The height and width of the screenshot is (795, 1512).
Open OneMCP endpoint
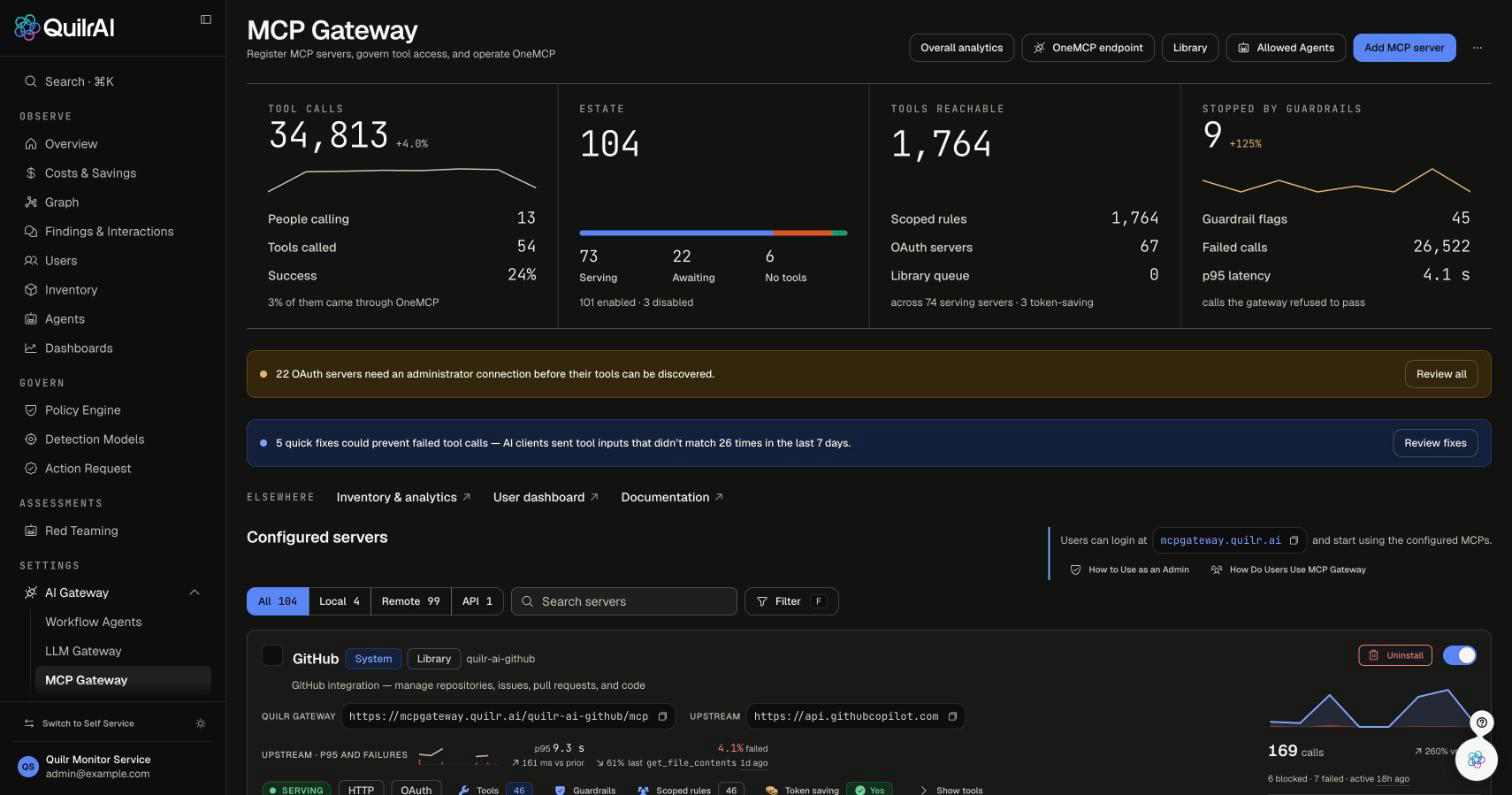click(x=1088, y=48)
